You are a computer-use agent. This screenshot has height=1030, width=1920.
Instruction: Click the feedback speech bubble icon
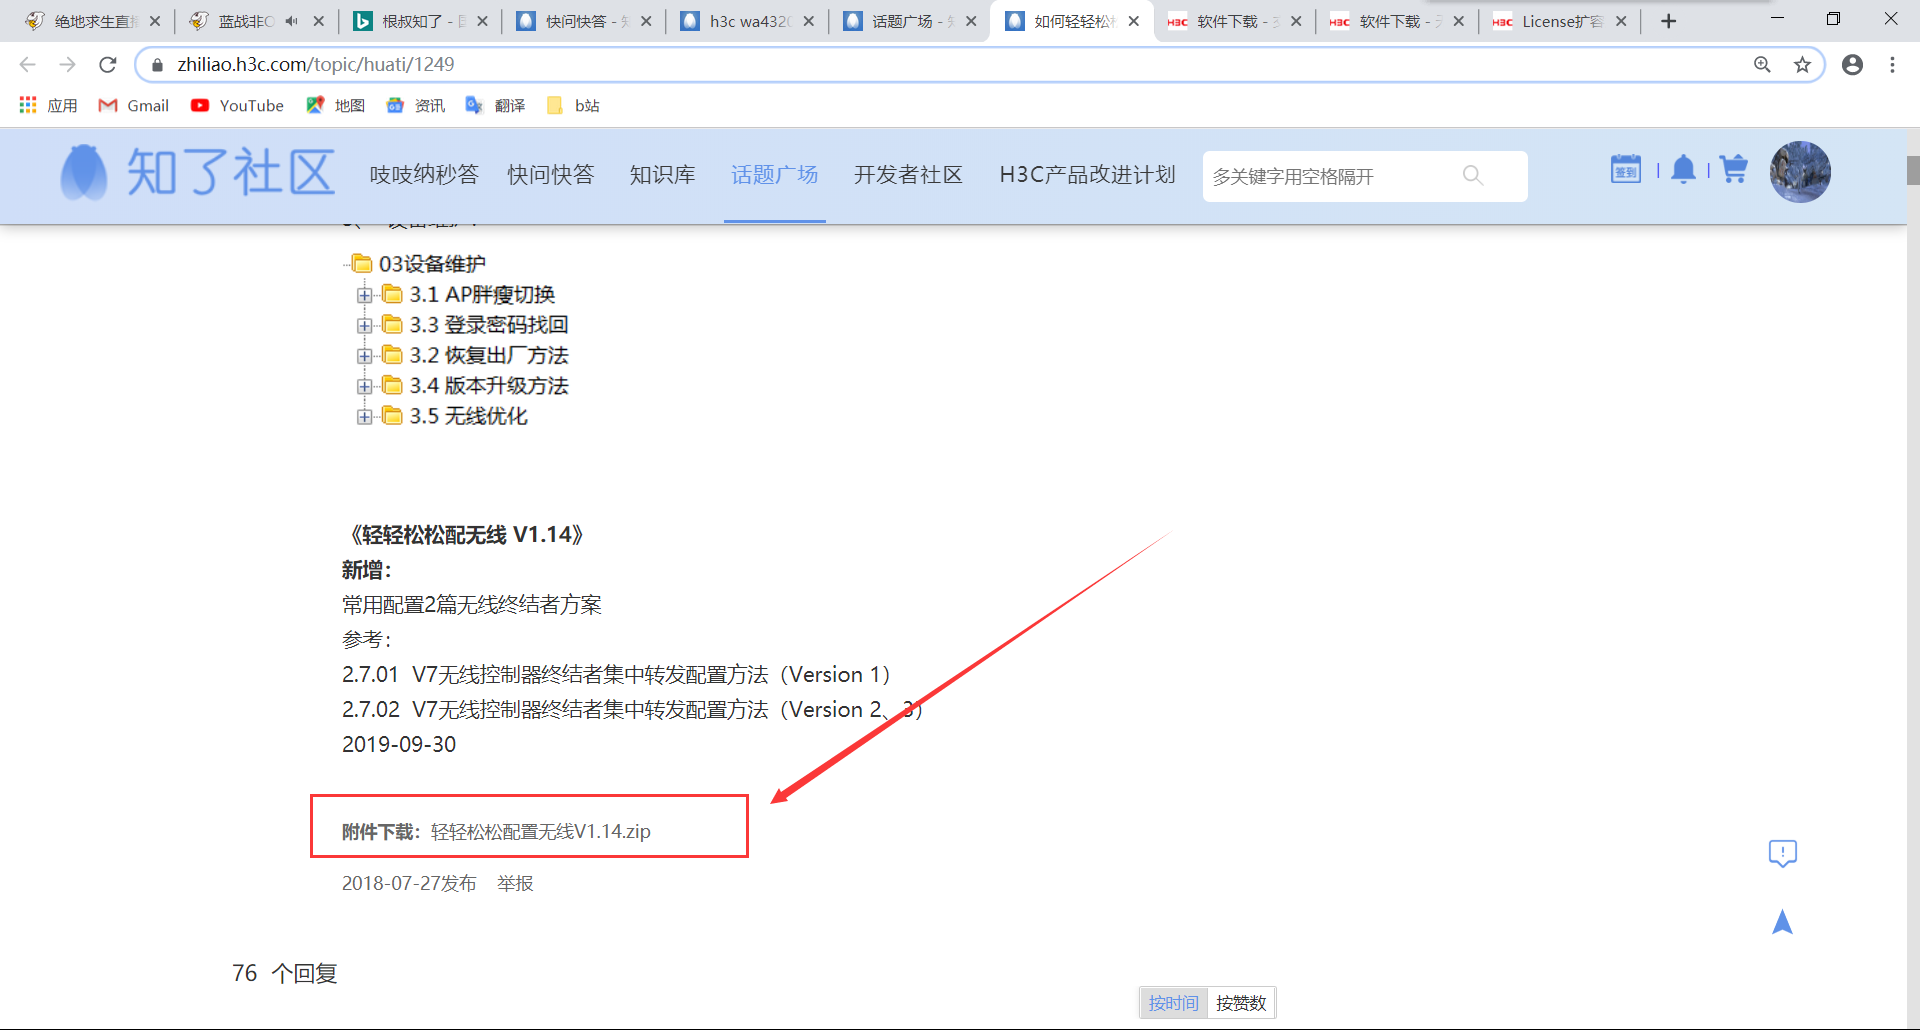(1782, 853)
